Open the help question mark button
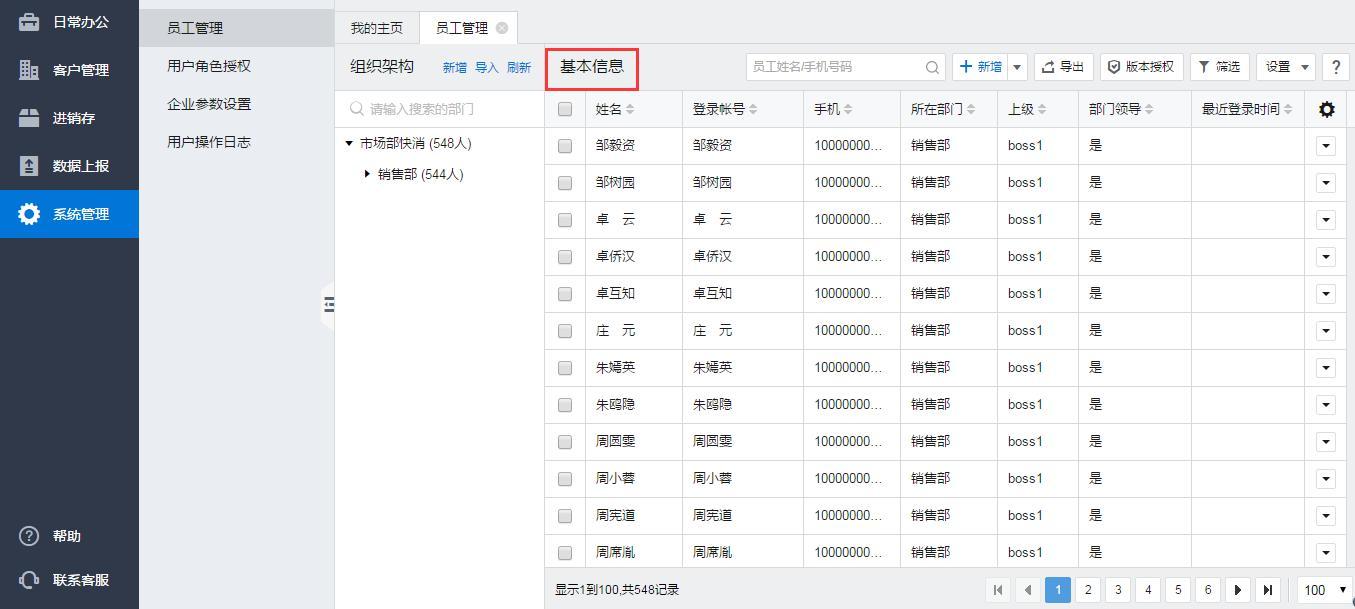The width and height of the screenshot is (1355, 609). [1335, 67]
